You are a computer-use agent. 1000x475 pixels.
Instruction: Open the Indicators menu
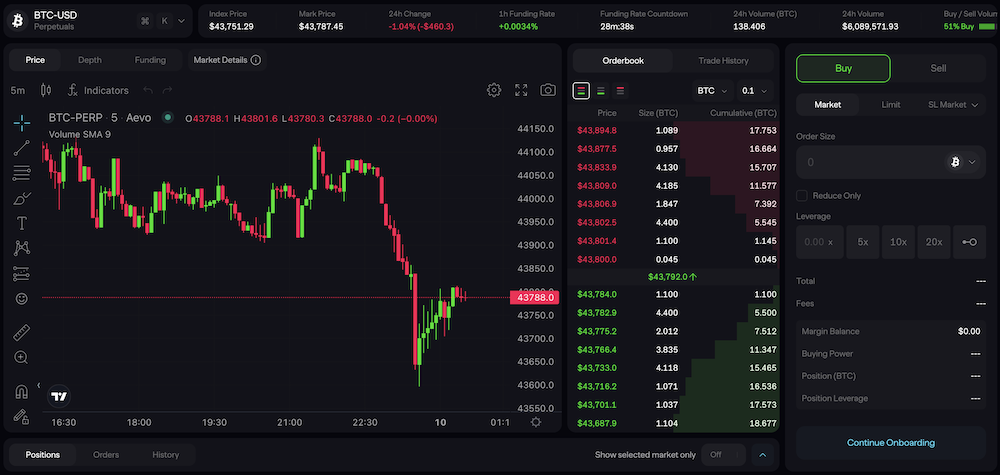[98, 91]
